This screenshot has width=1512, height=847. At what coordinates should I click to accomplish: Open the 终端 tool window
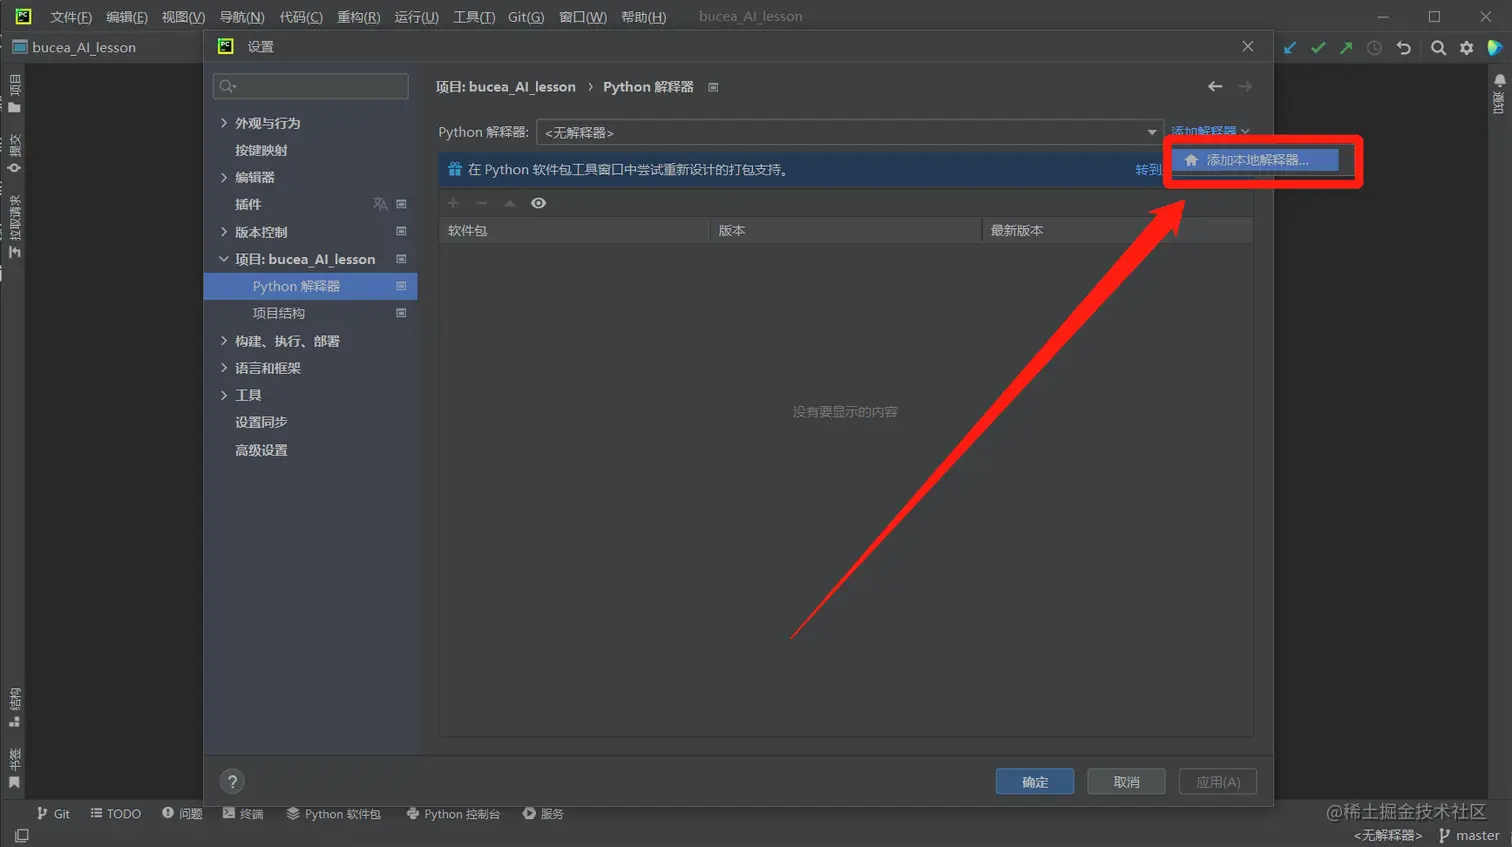pos(243,814)
